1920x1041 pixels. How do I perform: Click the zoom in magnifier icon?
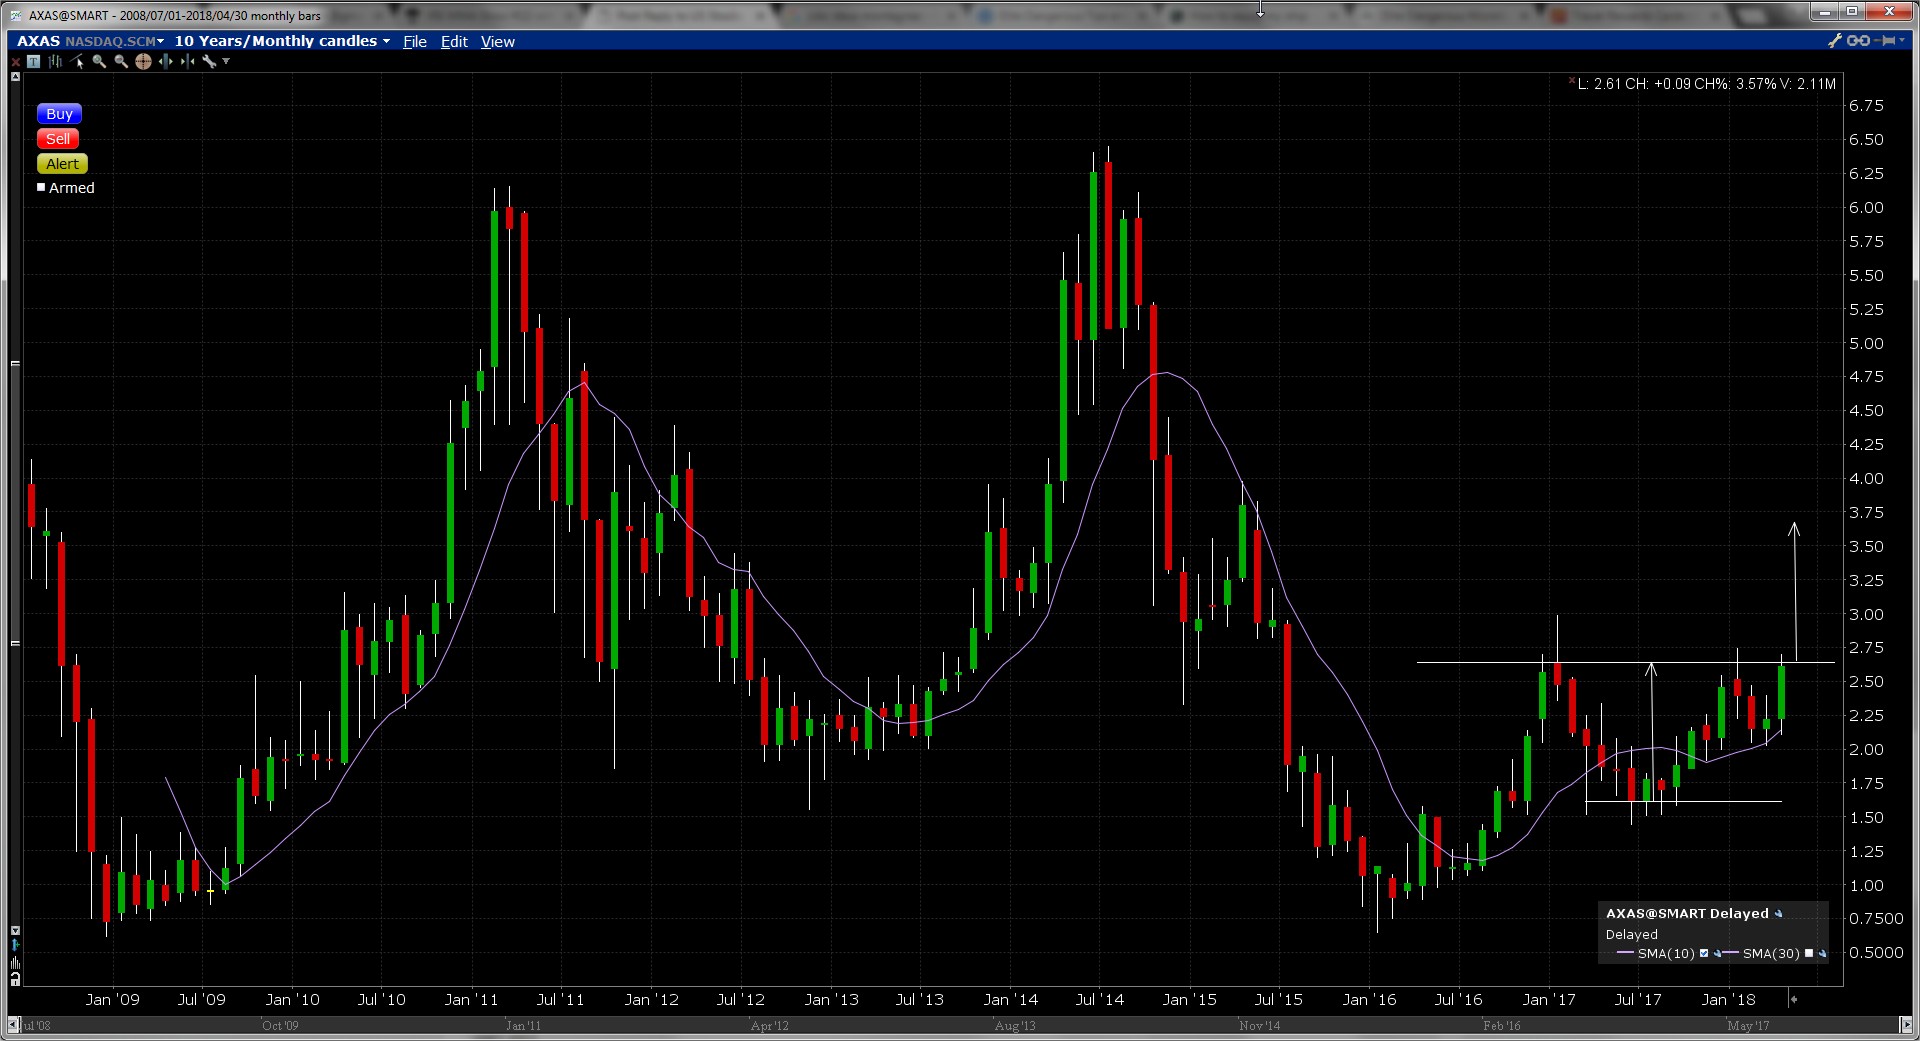[99, 61]
